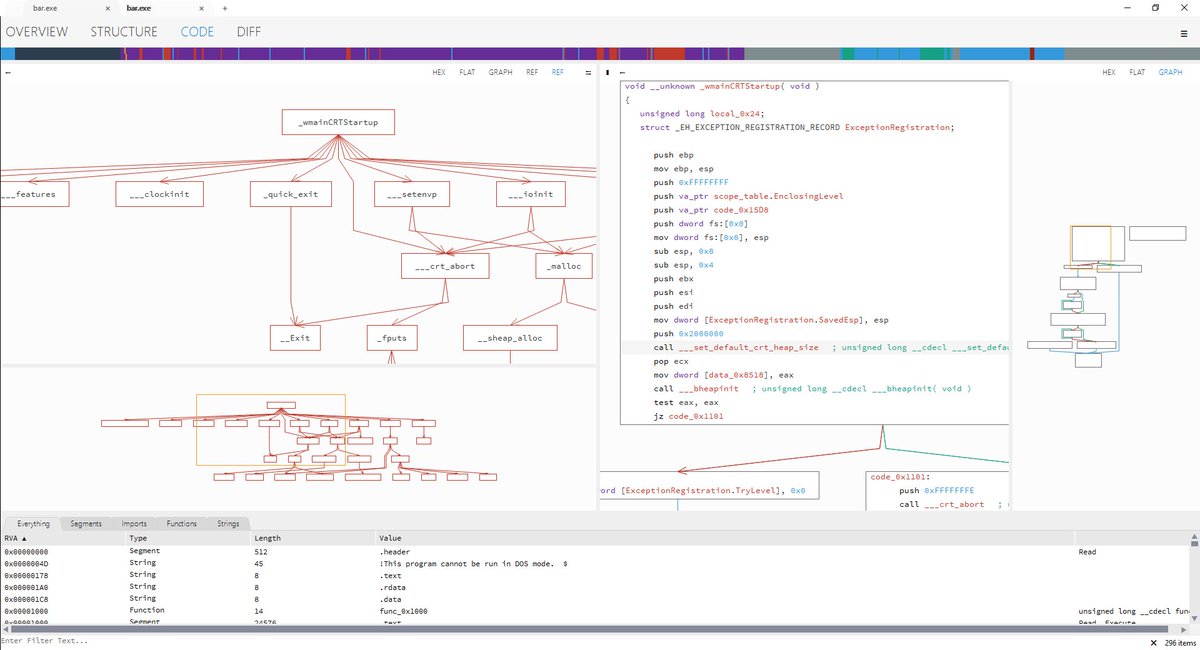Click the ___crt_abort node in graph
The height and width of the screenshot is (650, 1200).
click(x=445, y=266)
